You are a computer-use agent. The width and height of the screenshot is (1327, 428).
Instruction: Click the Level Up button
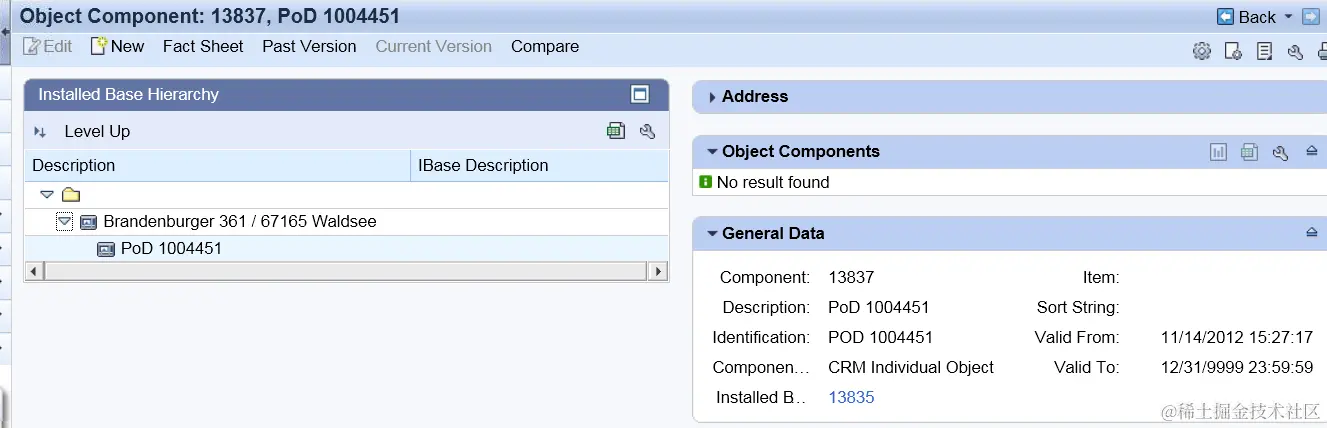[97, 131]
